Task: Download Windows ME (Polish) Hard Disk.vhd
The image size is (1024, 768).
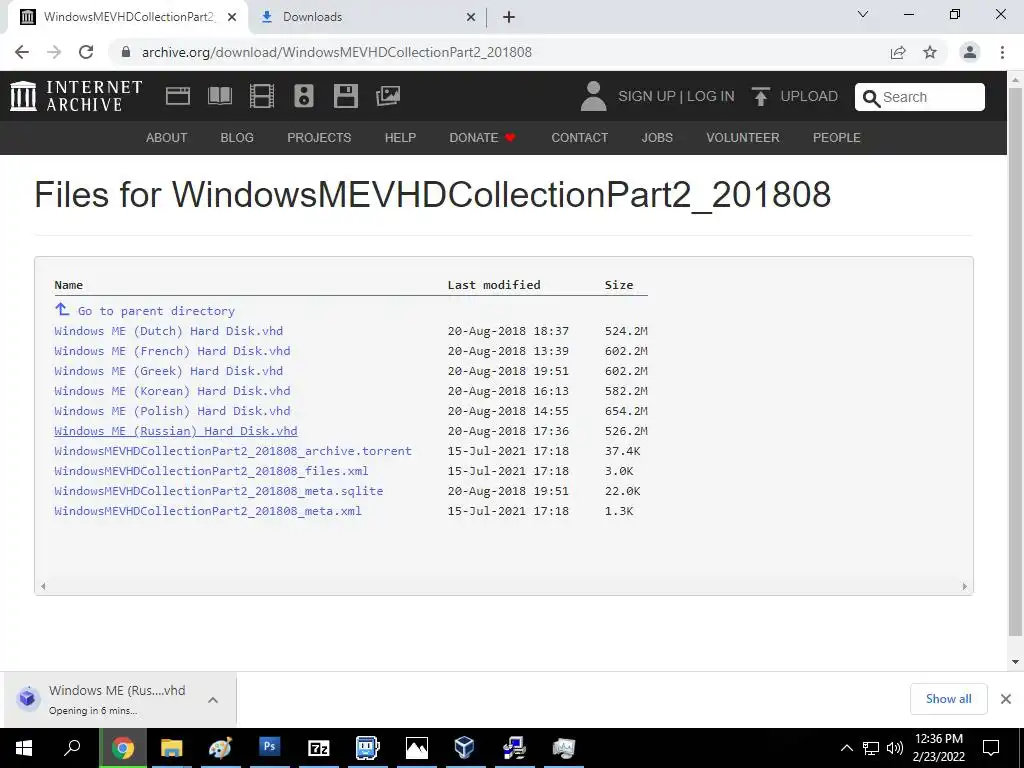Action: click(x=172, y=411)
